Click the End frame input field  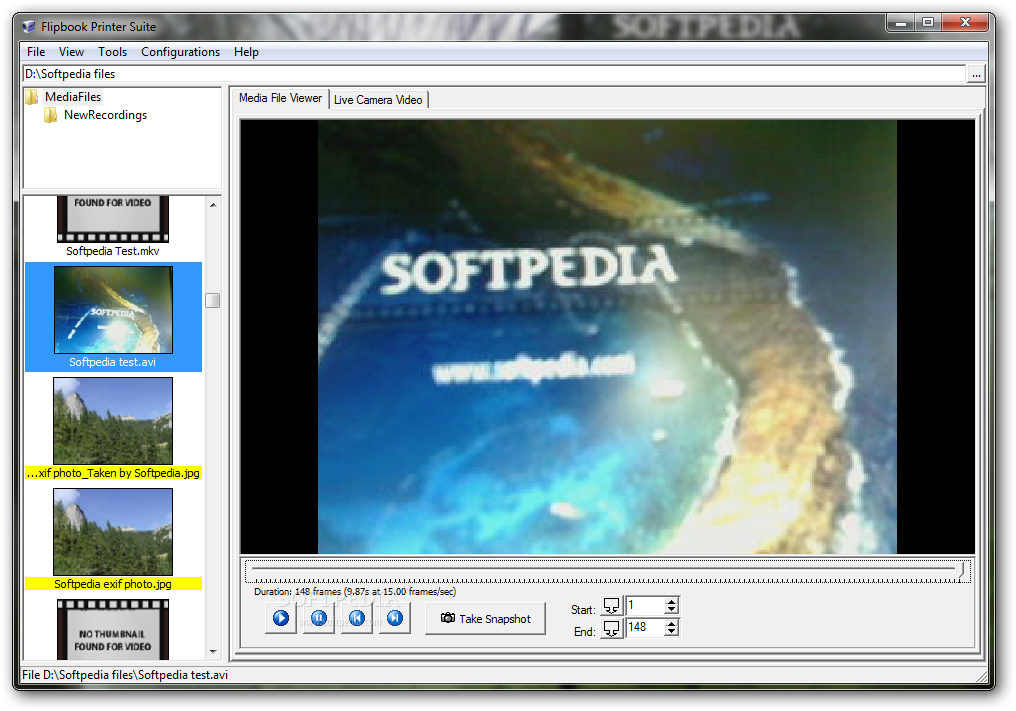pos(645,627)
